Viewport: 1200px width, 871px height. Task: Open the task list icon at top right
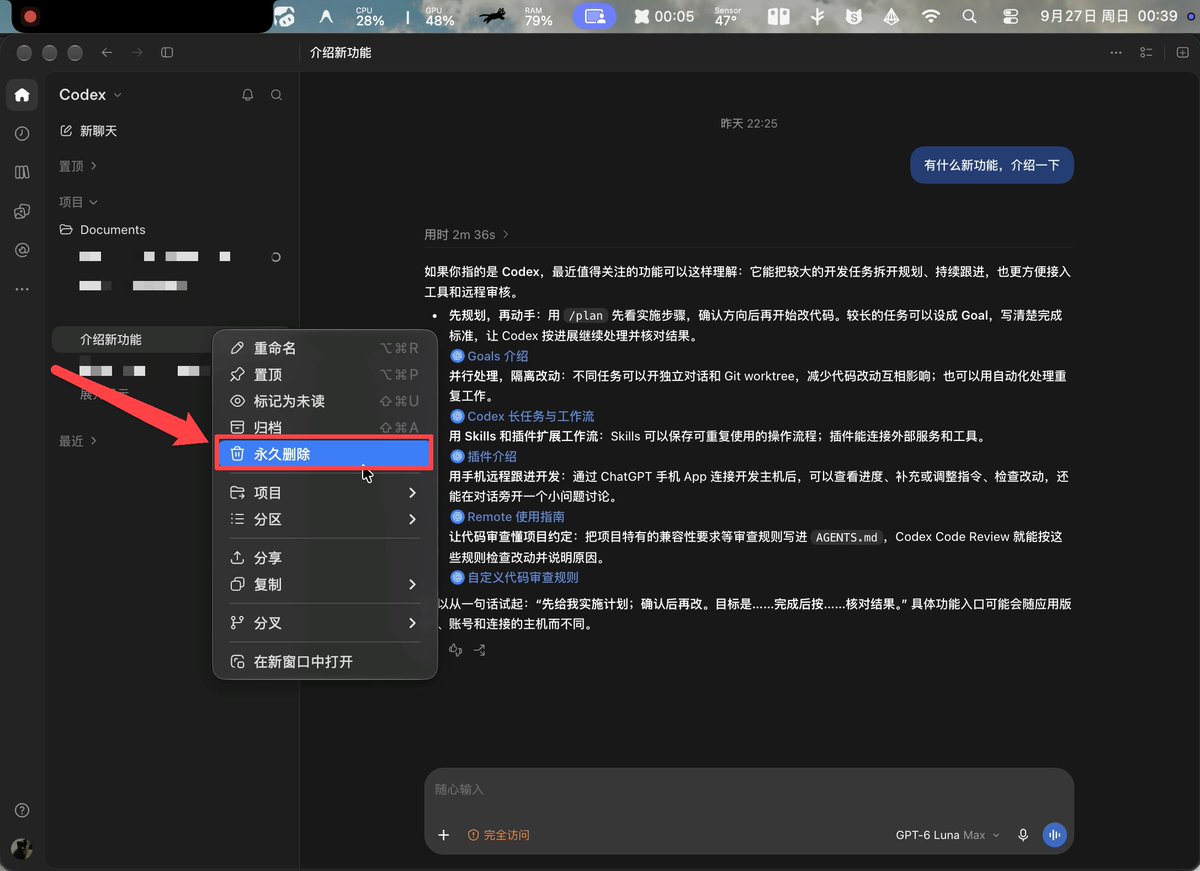[x=1146, y=52]
